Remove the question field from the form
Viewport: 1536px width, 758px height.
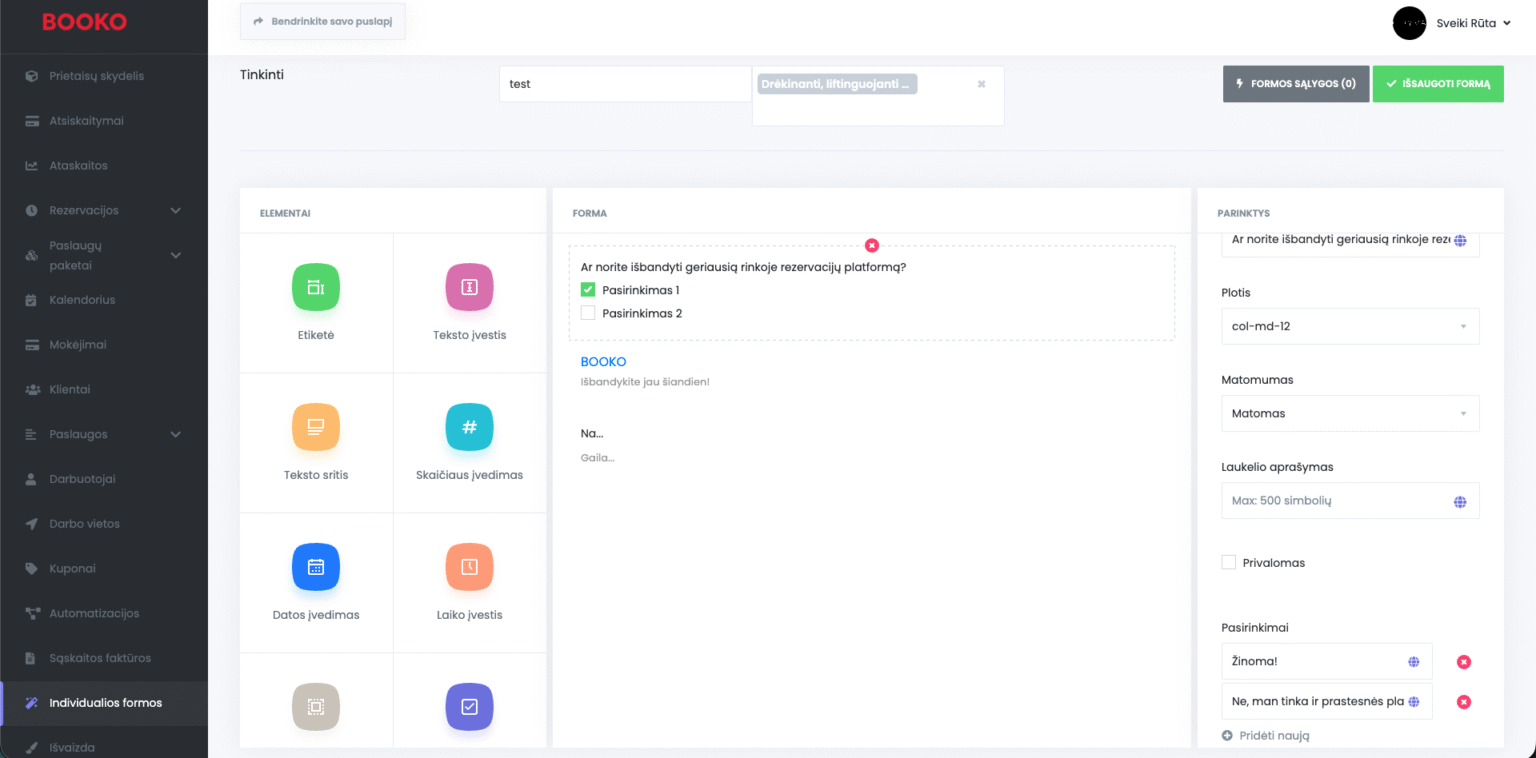(x=872, y=245)
